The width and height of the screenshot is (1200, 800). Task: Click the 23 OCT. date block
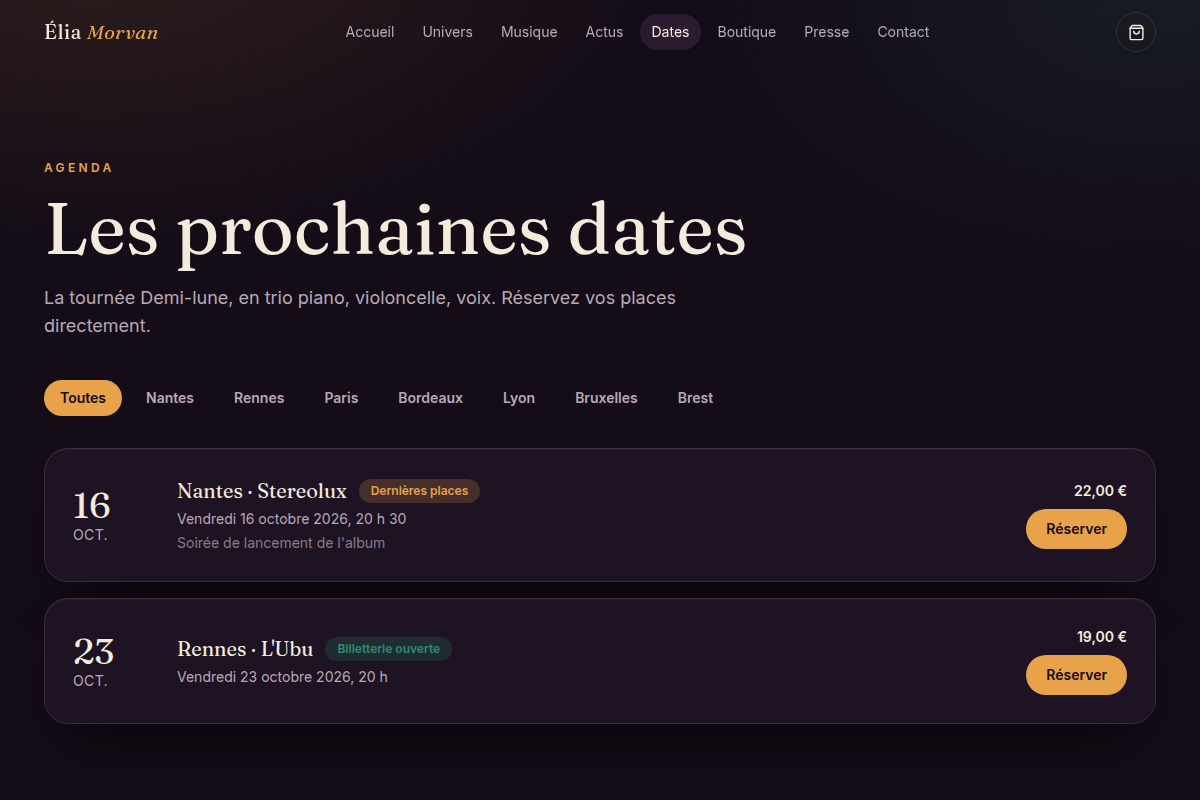[x=93, y=661]
